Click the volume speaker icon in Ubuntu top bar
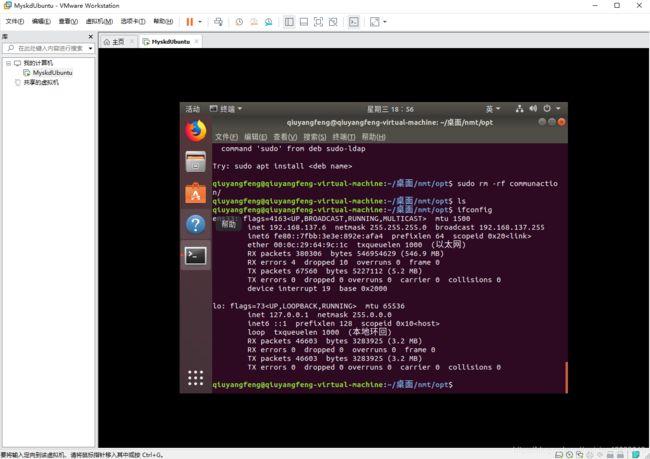Screen dimensions: 650x459 pyautogui.click(x=533, y=109)
